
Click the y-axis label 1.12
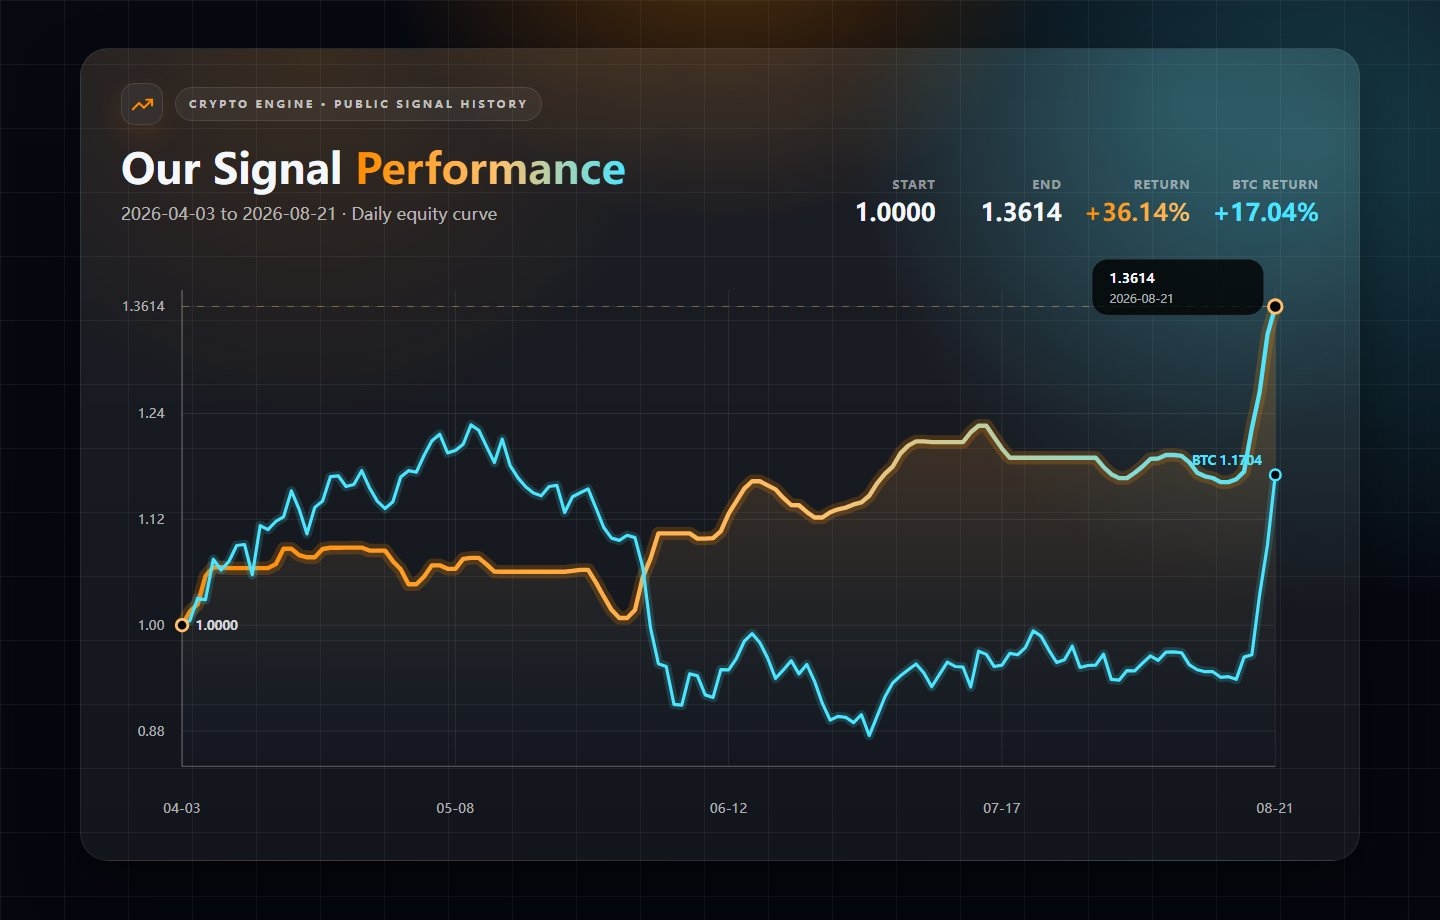(151, 519)
